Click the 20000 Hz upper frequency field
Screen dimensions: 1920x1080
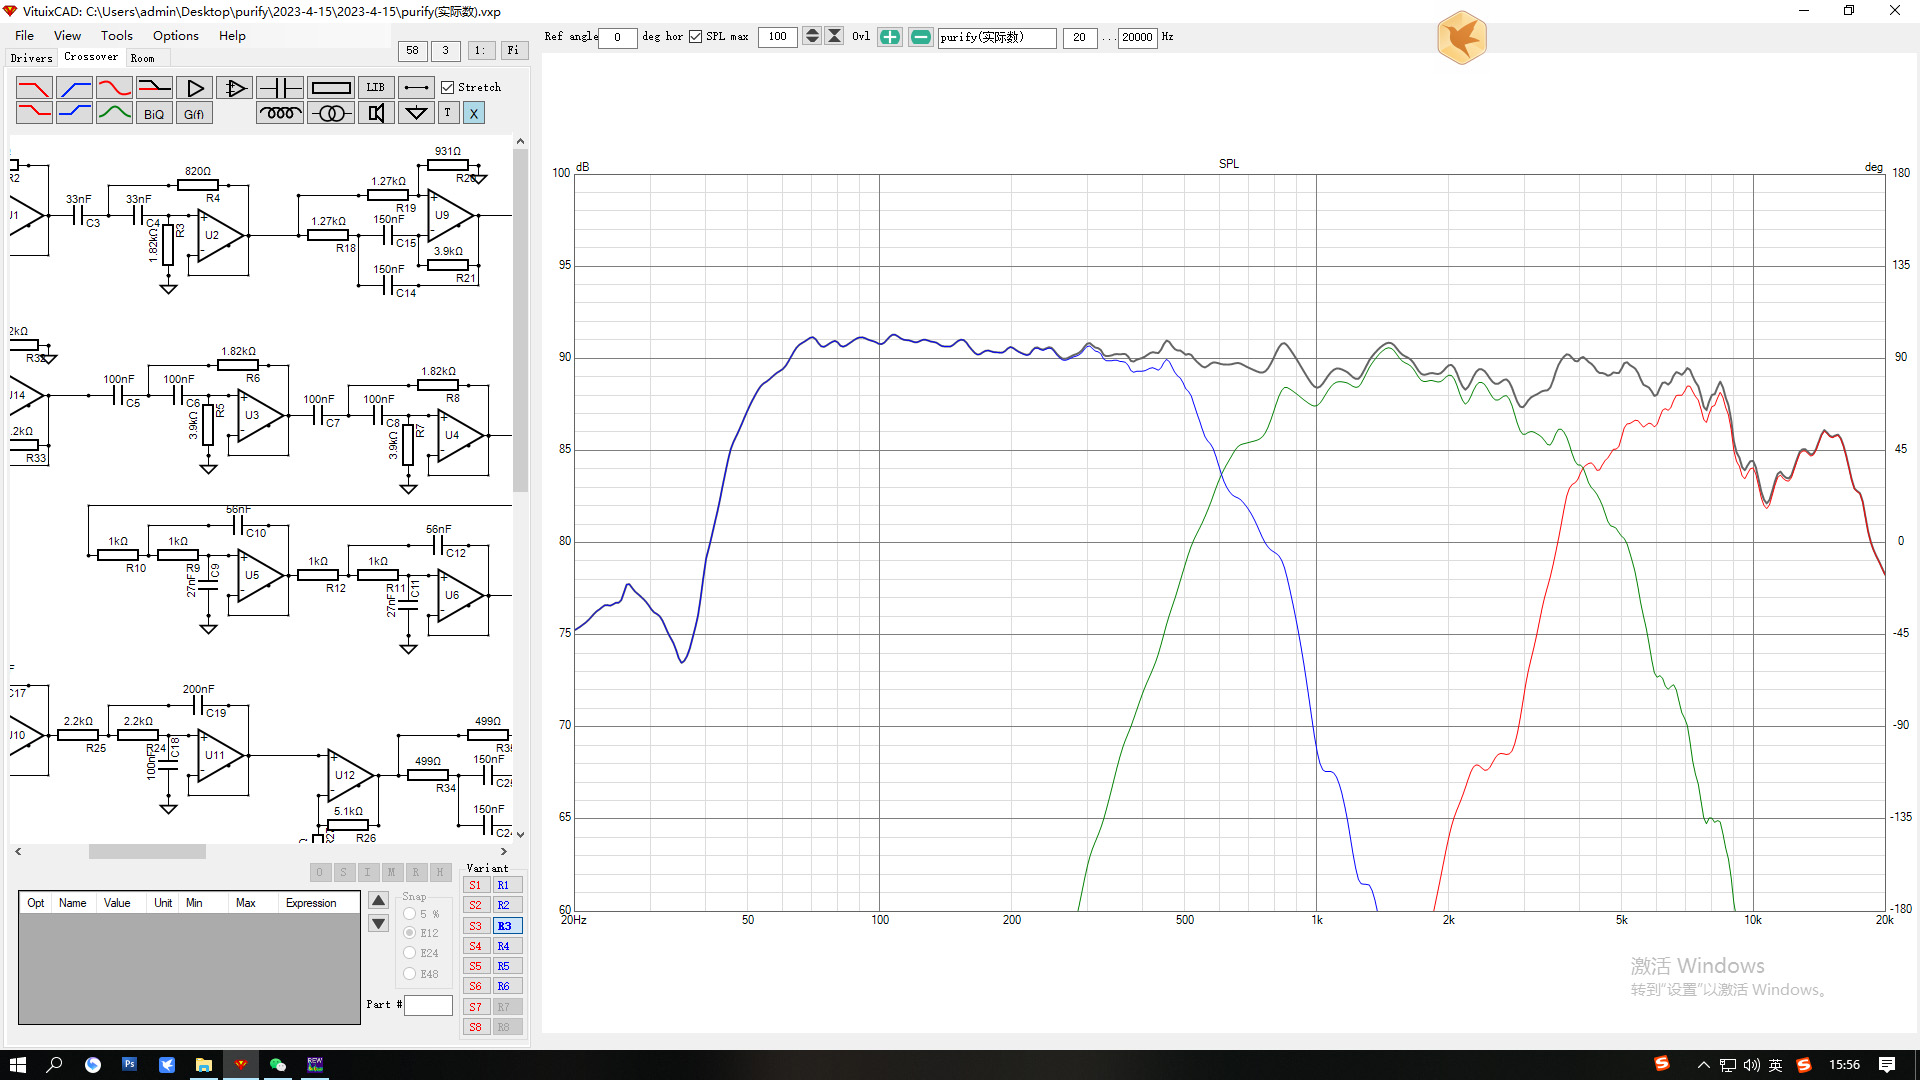point(1137,37)
